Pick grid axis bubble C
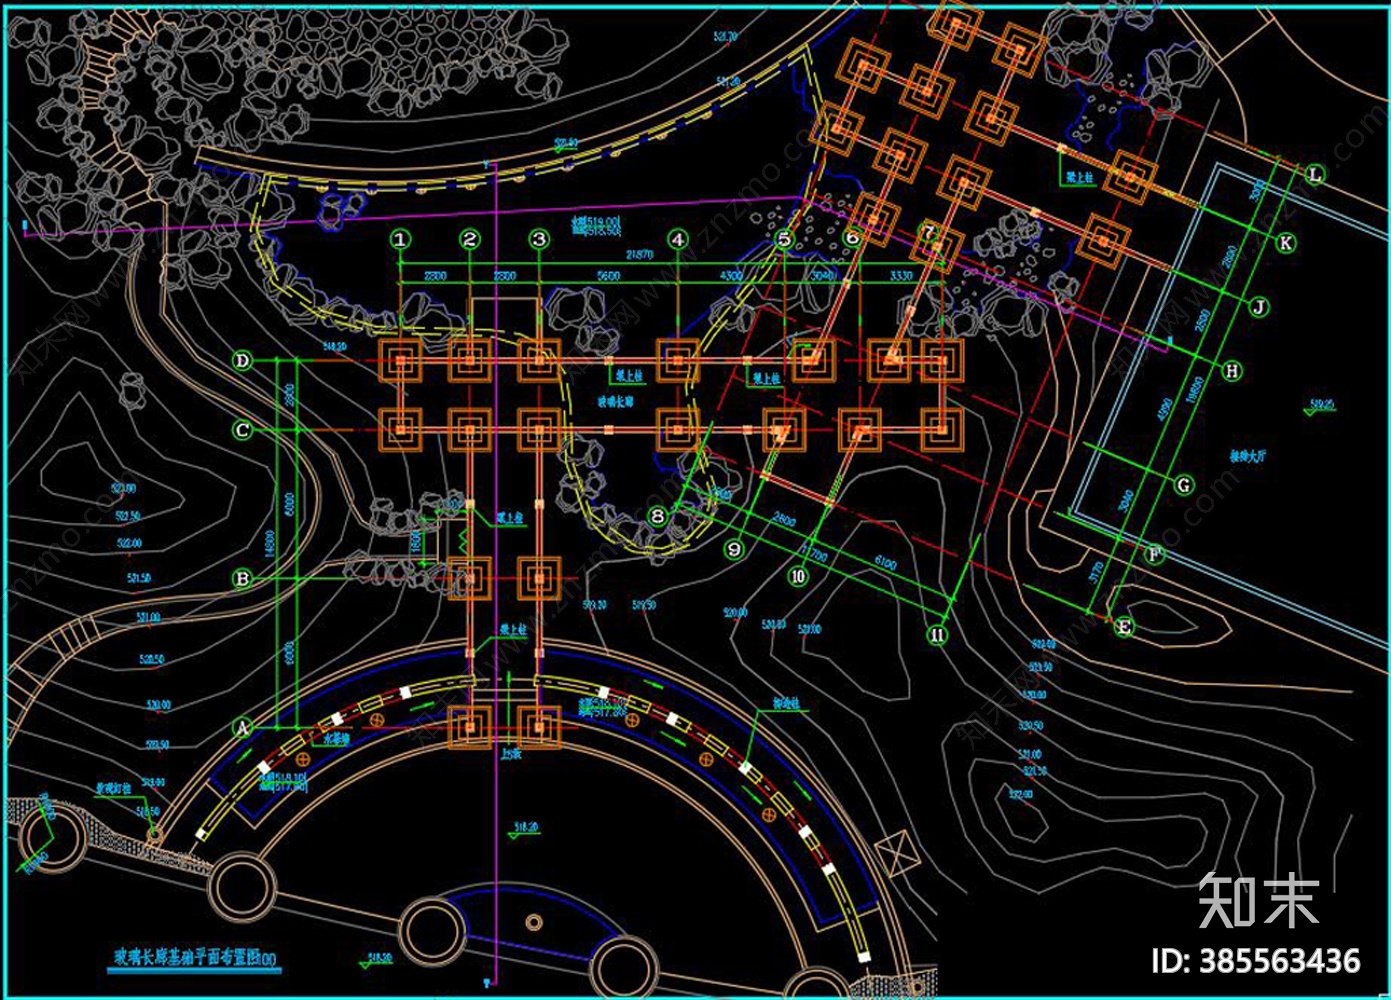The width and height of the screenshot is (1391, 1000). [x=242, y=430]
